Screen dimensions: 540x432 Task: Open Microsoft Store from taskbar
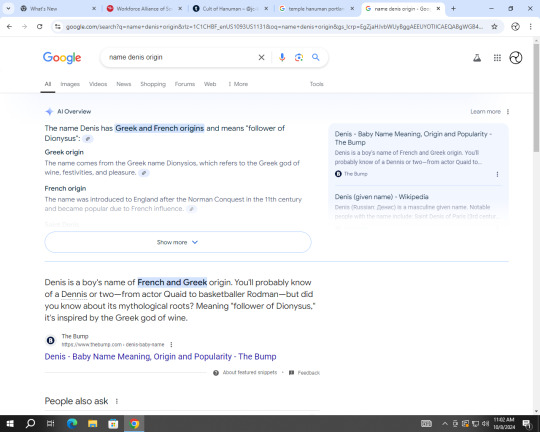click(113, 423)
